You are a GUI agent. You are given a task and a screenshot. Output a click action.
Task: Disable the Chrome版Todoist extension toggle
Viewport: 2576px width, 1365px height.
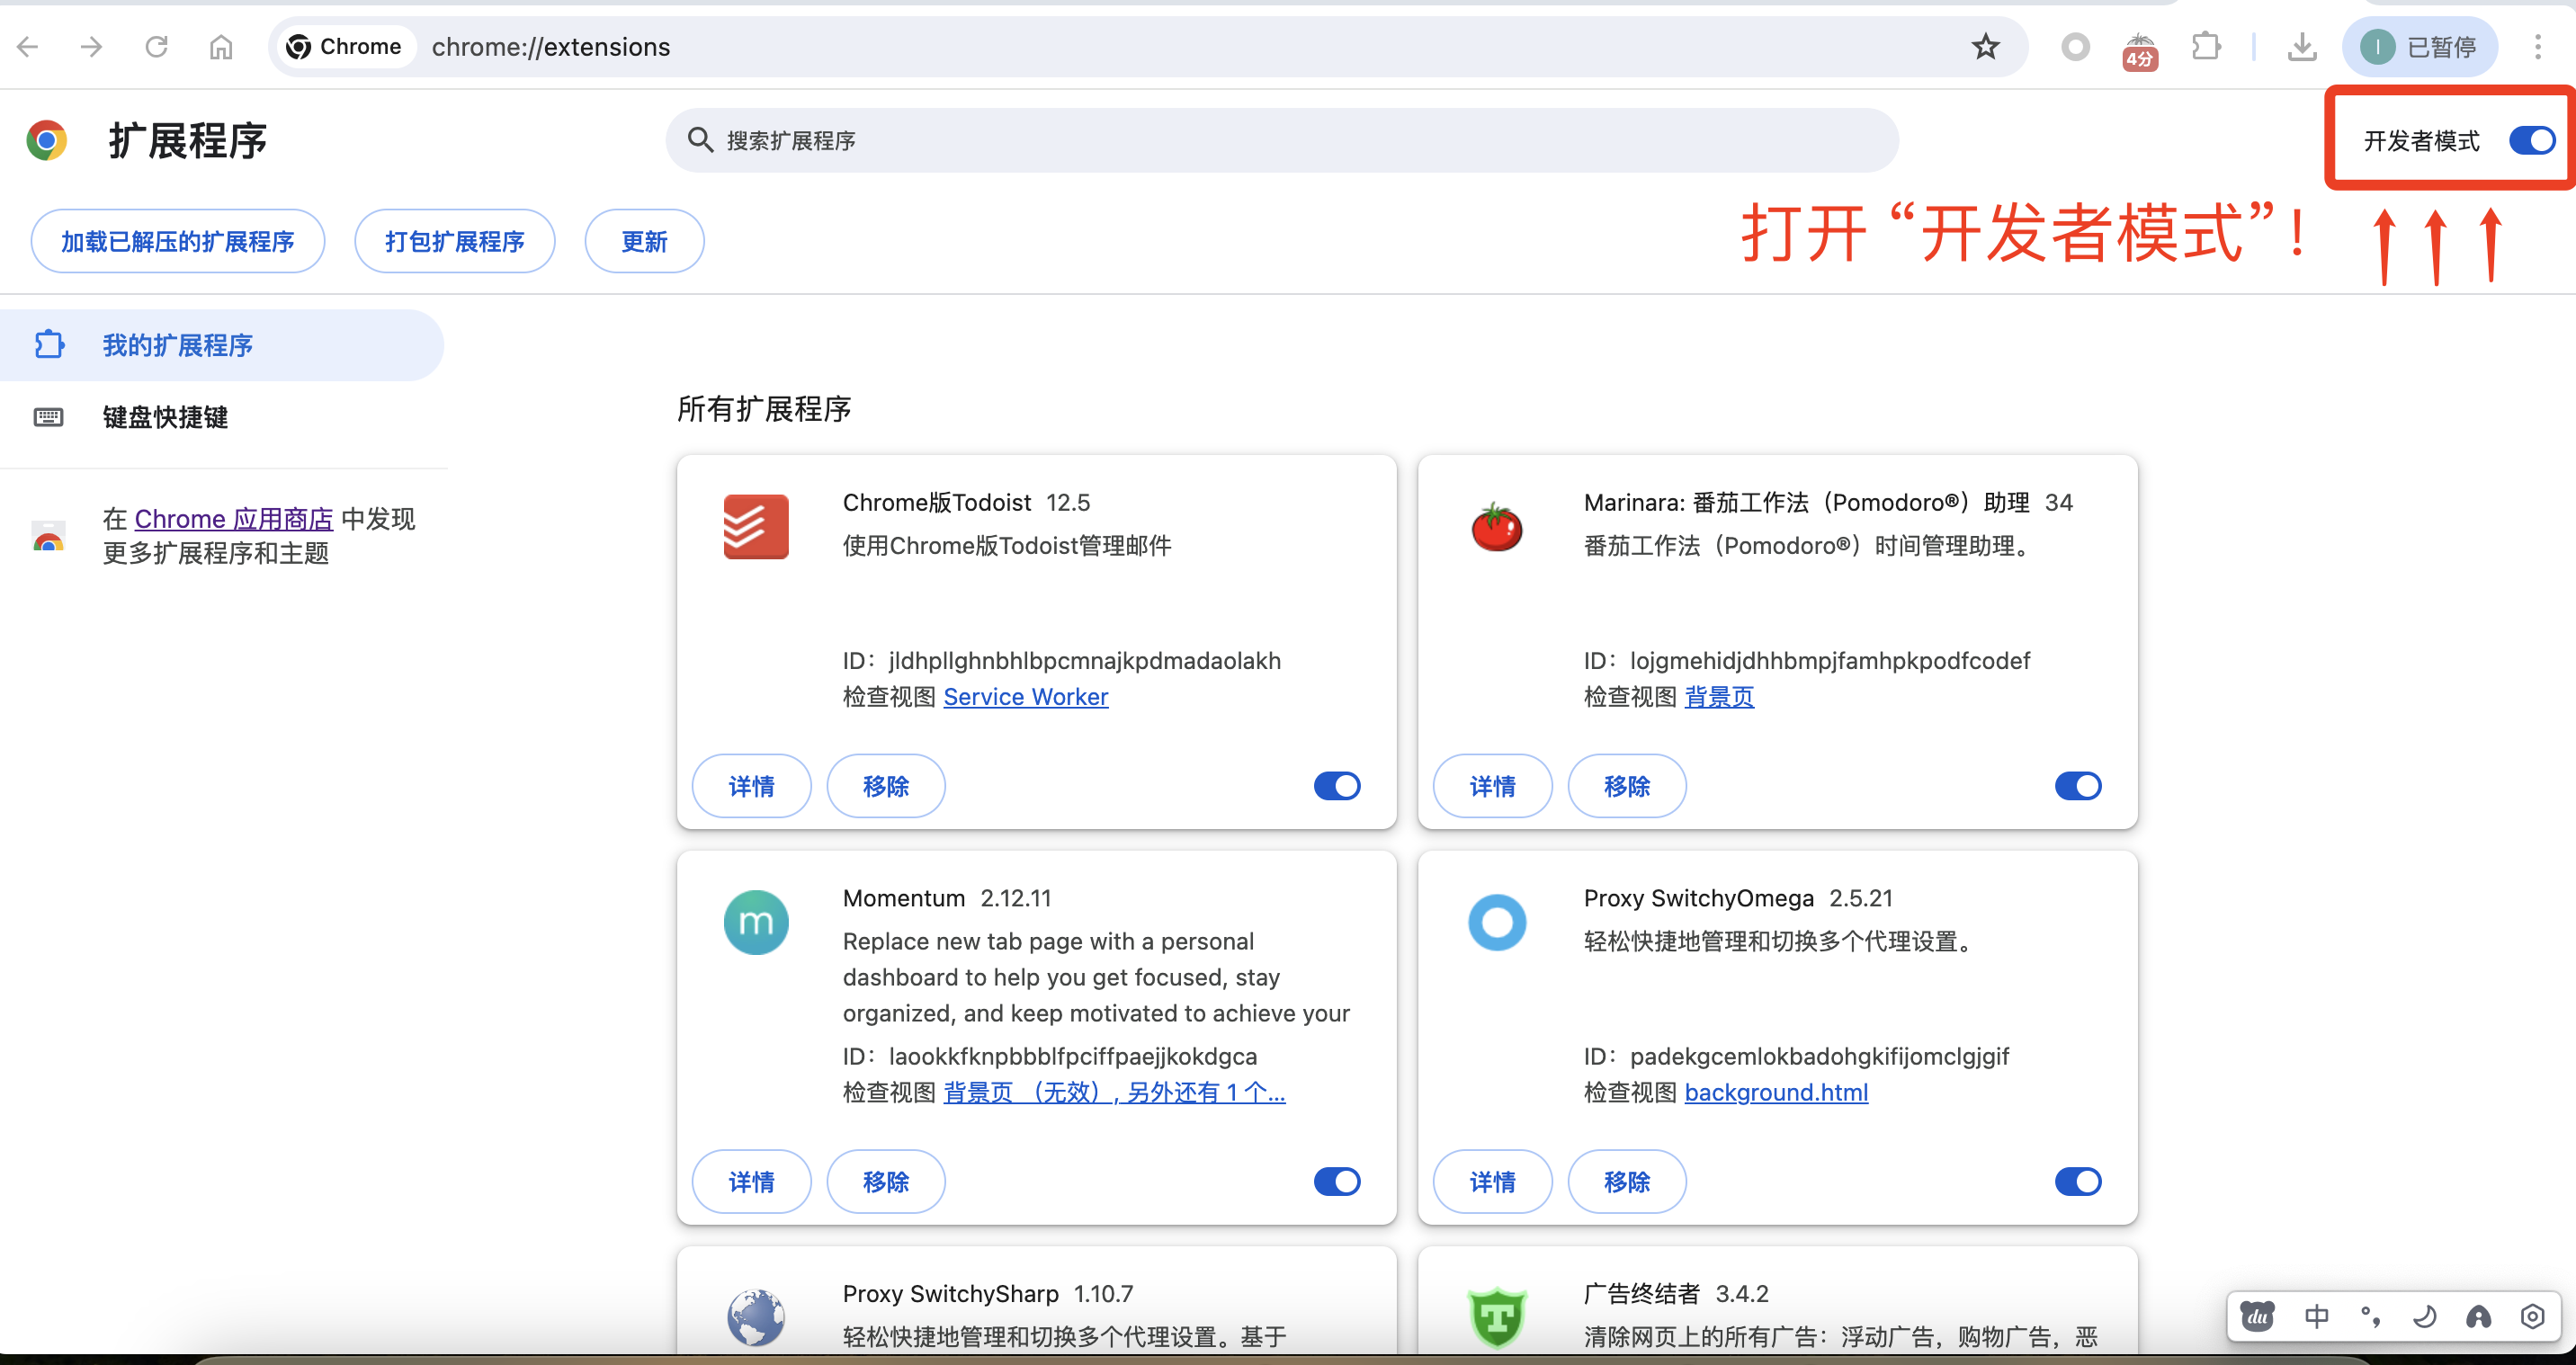pyautogui.click(x=1337, y=786)
